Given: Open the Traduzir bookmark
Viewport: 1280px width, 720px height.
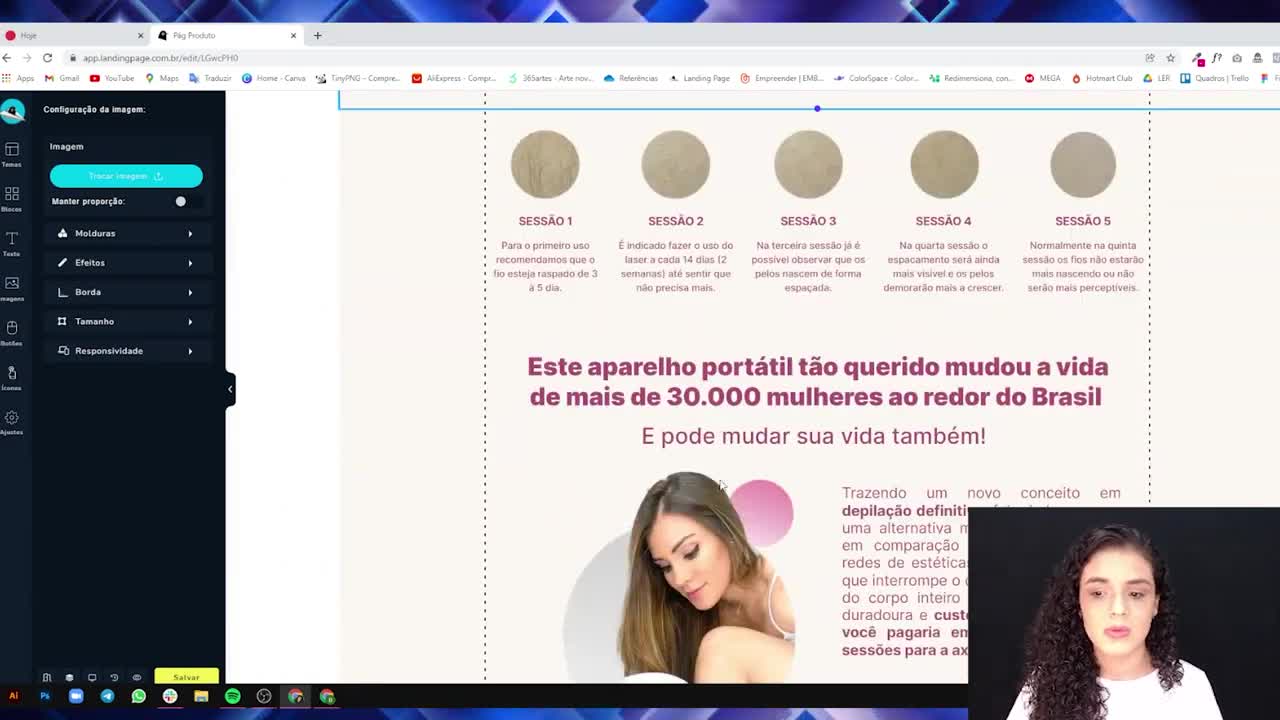Looking at the screenshot, I should pyautogui.click(x=211, y=78).
